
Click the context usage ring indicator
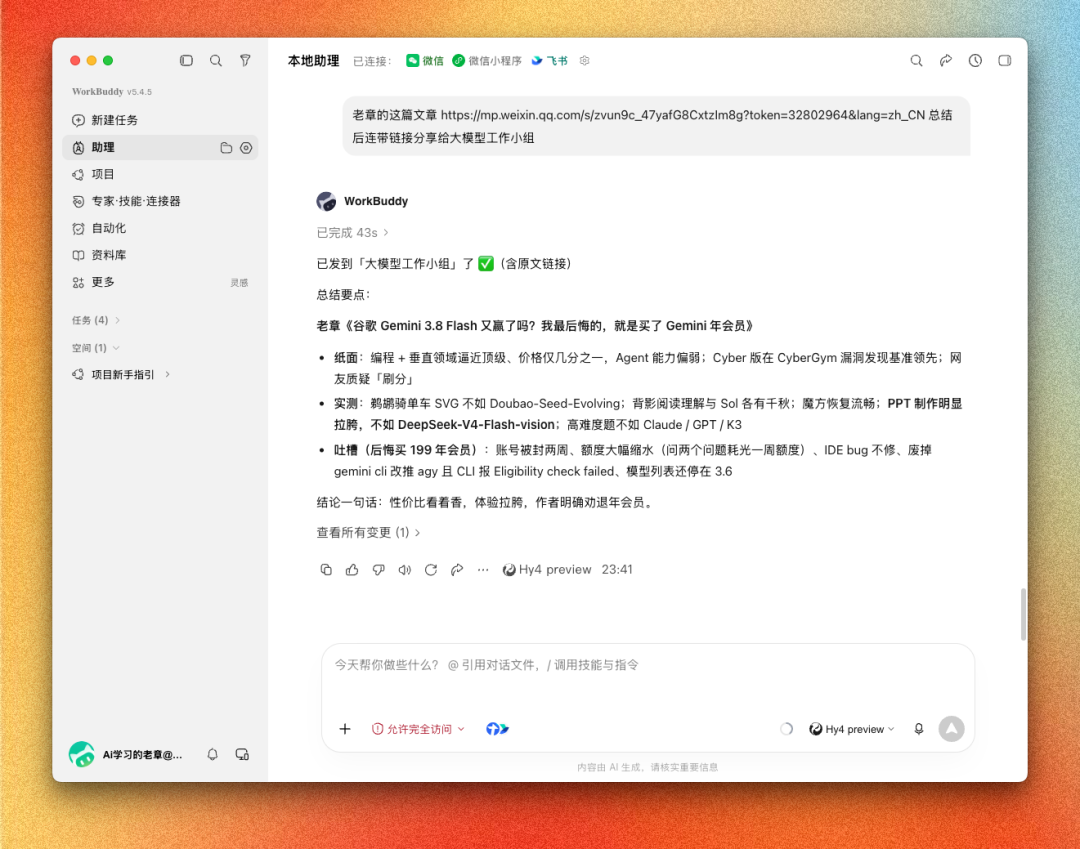click(786, 729)
